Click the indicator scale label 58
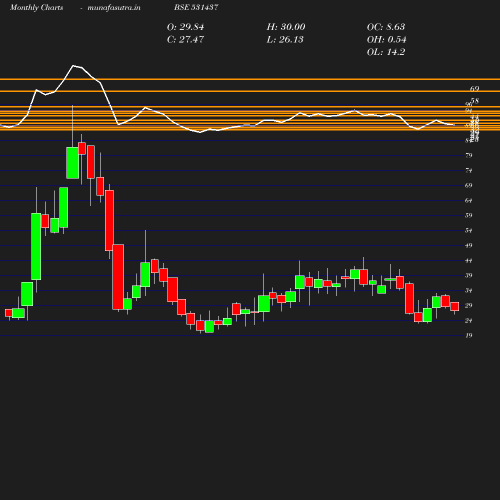 click(475, 101)
